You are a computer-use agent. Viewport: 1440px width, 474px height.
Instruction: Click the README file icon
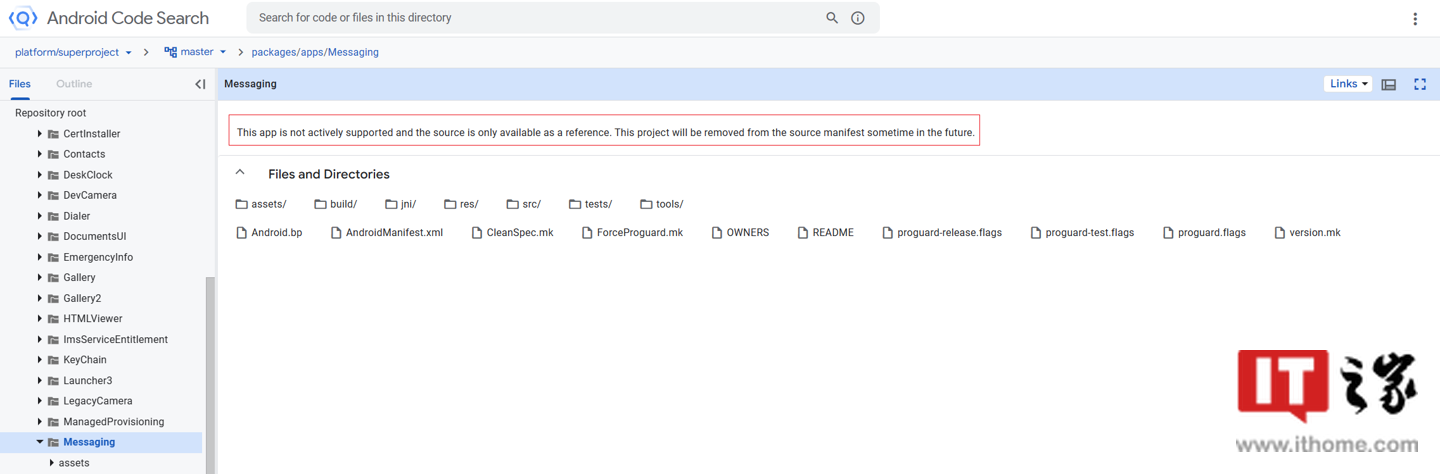pyautogui.click(x=803, y=232)
